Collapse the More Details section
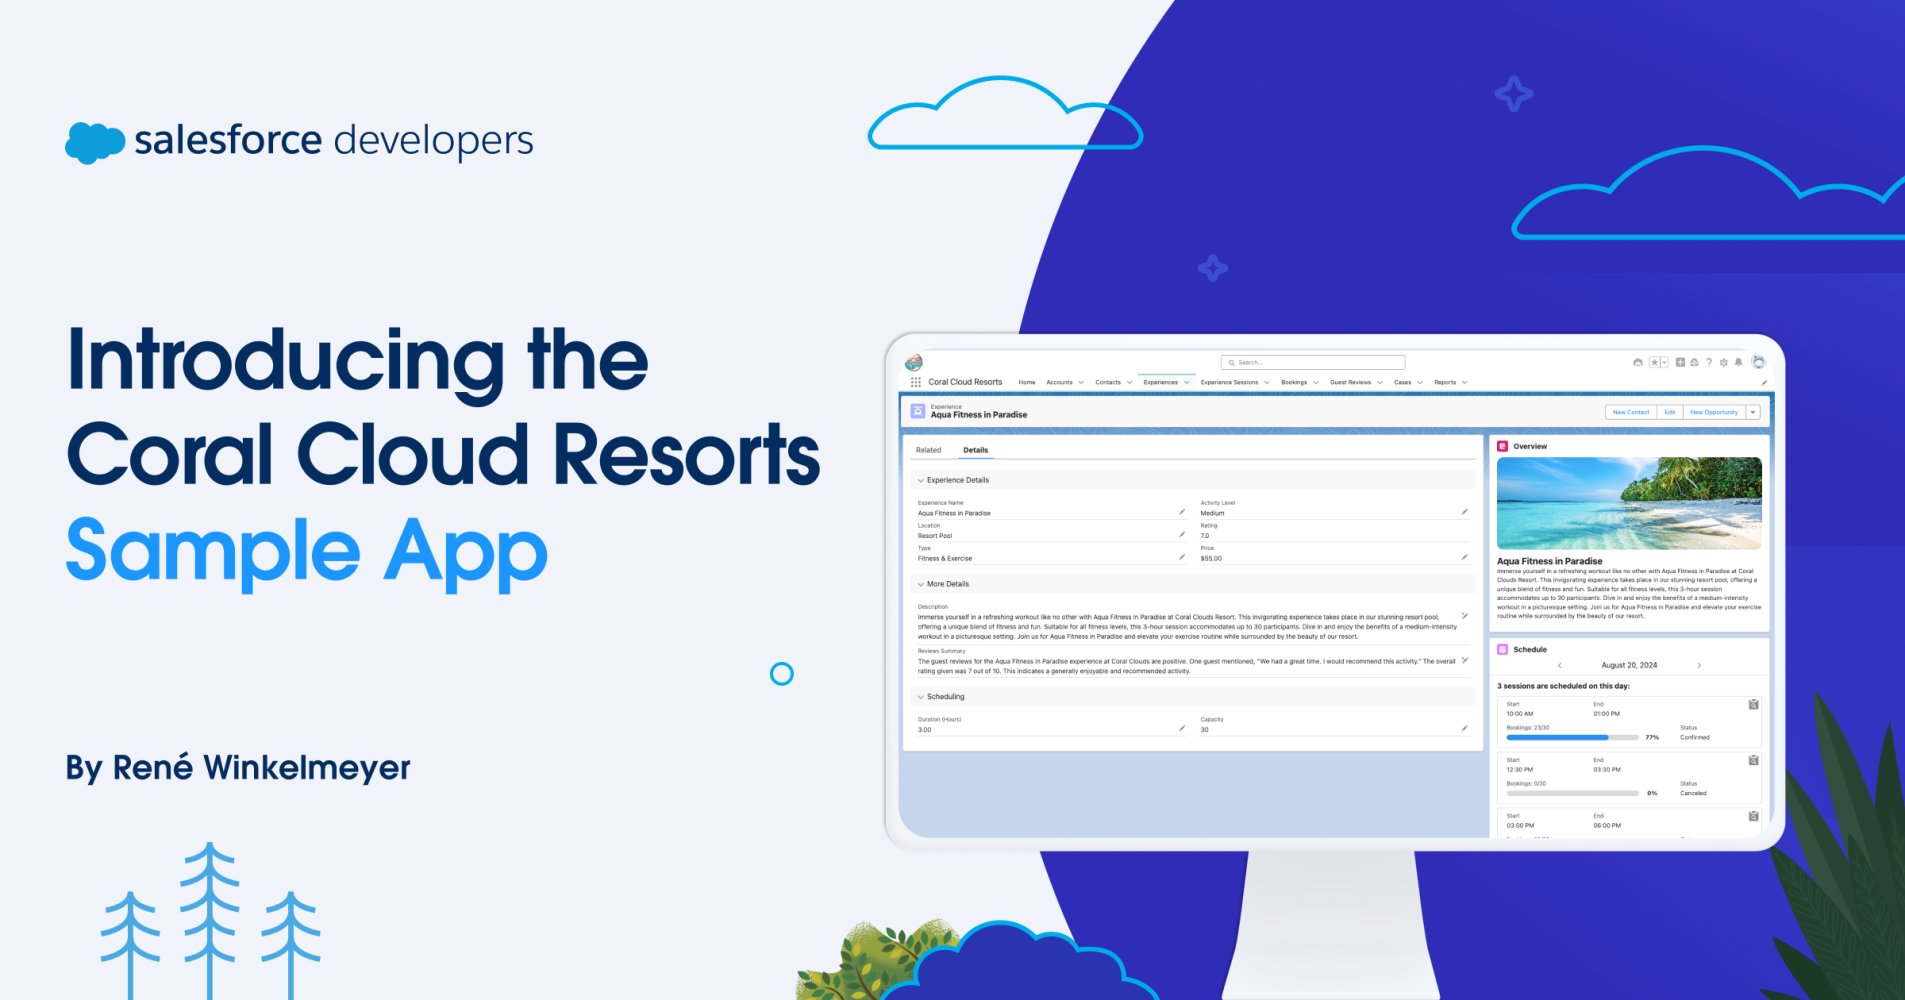Screen dimensions: 1905x1000 pyautogui.click(x=920, y=583)
